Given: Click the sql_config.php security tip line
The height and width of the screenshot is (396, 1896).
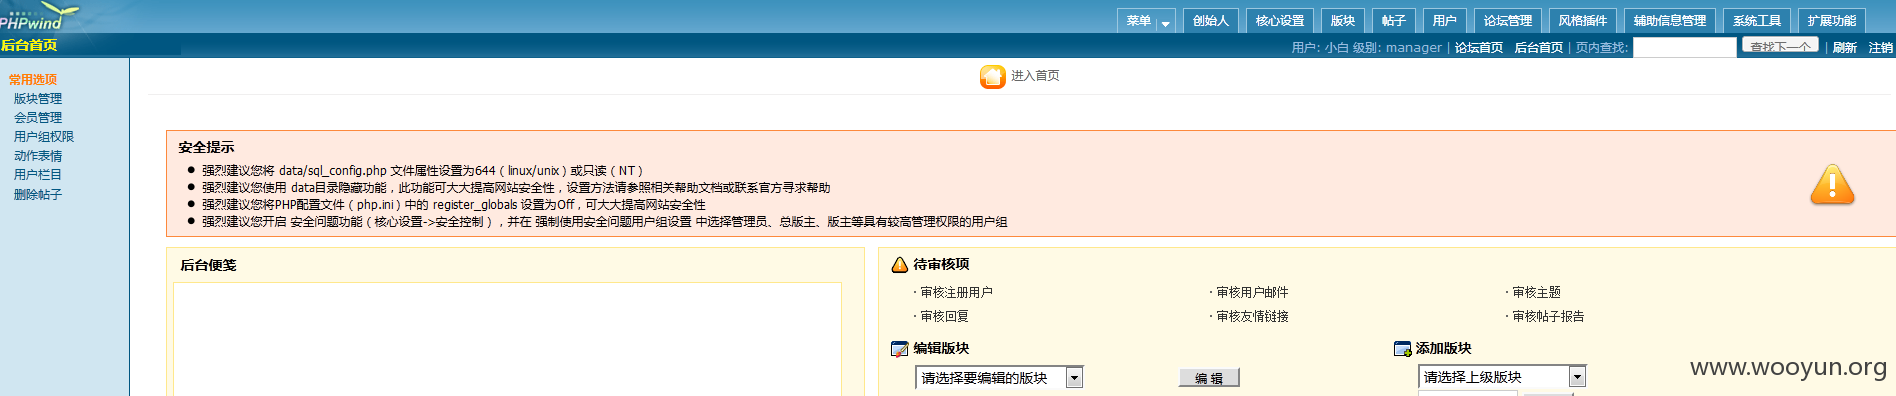Looking at the screenshot, I should point(422,171).
